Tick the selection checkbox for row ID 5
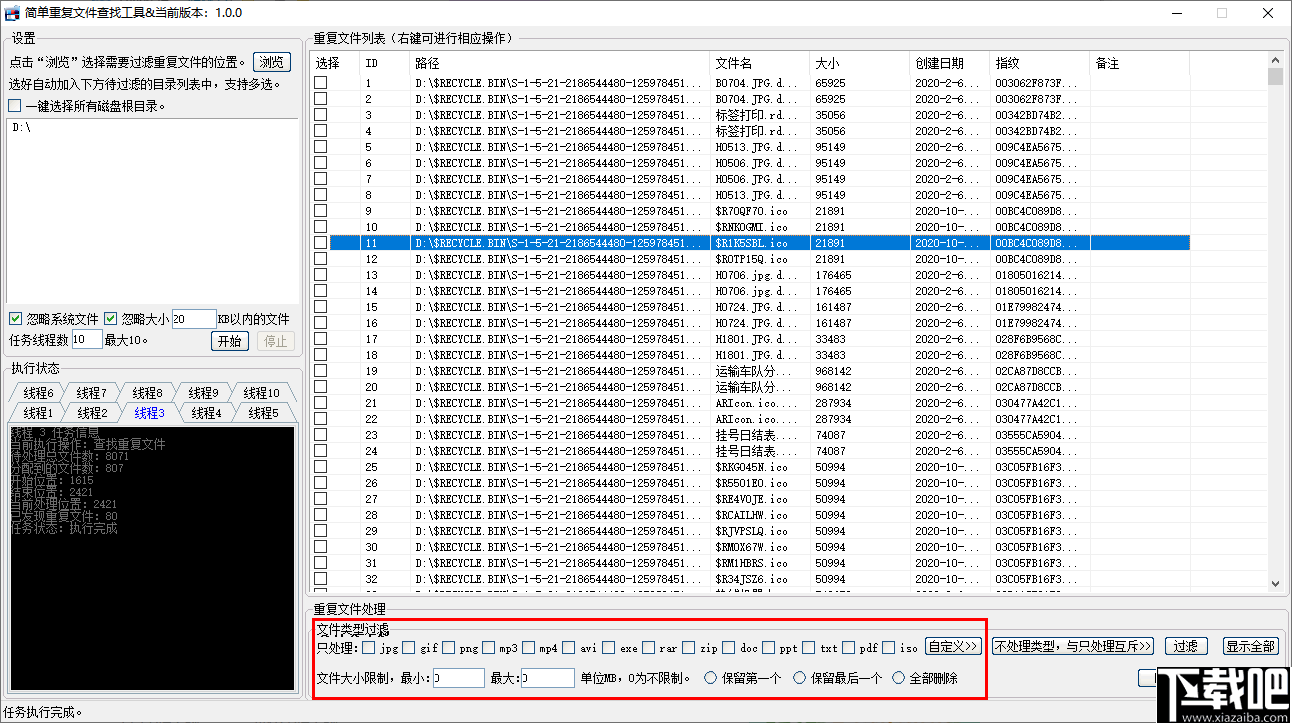The width and height of the screenshot is (1292, 723). tap(321, 147)
